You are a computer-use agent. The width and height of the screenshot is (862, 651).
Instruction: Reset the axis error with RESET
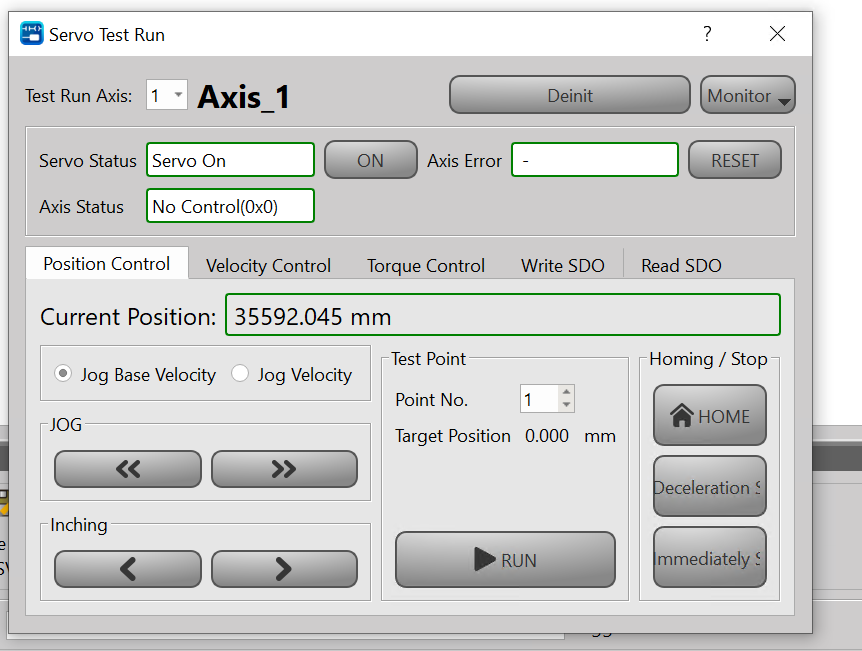point(734,160)
